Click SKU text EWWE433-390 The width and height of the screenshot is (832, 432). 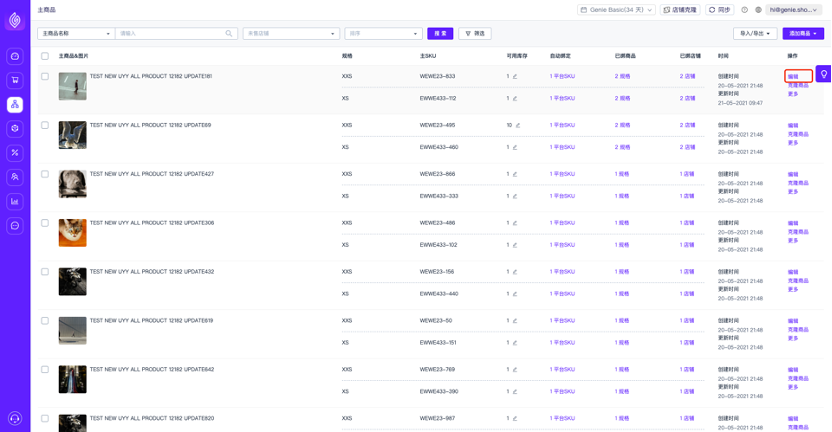pos(439,391)
